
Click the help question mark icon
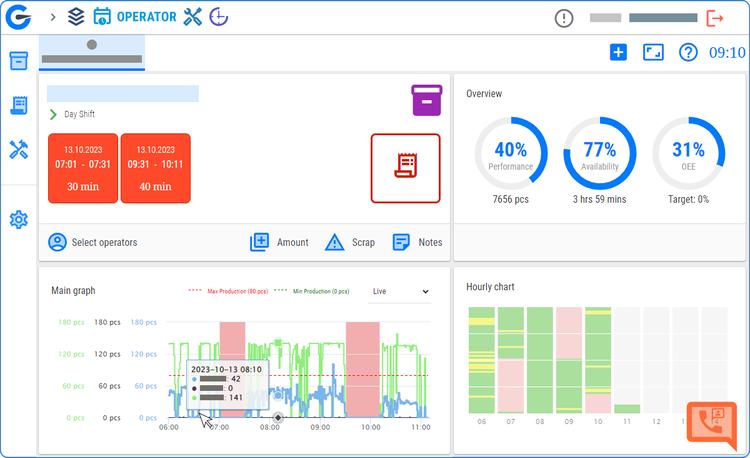(x=688, y=52)
